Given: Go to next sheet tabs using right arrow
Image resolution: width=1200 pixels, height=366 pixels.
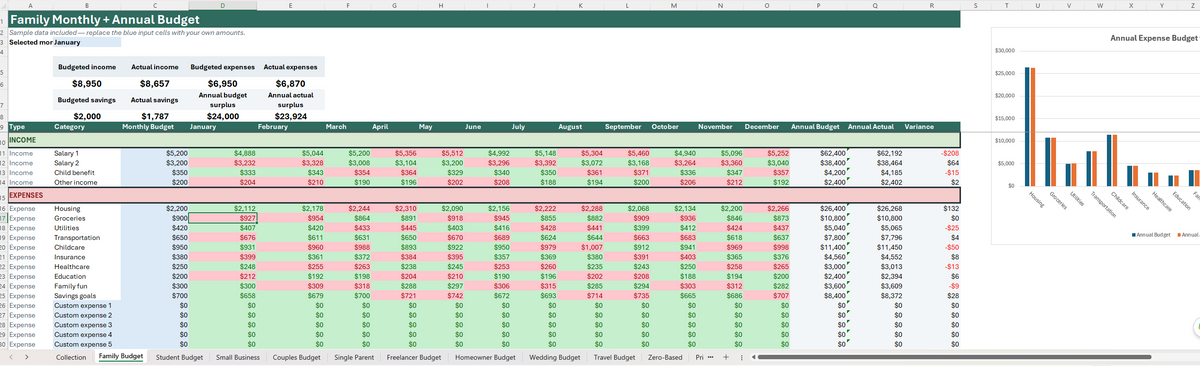Looking at the screenshot, I should click(x=27, y=357).
